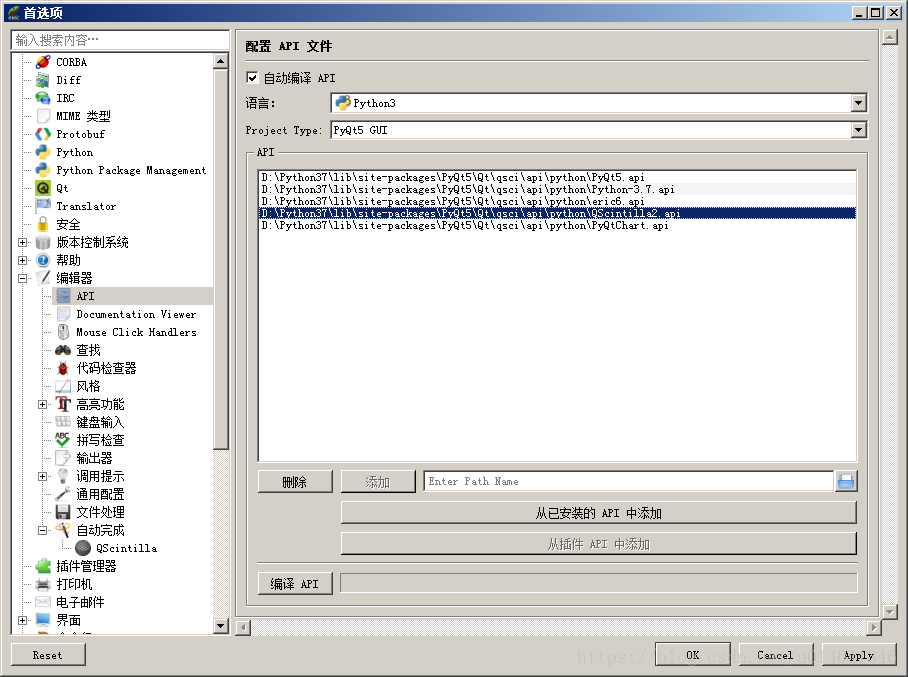Select the eric6.api list entry

click(557, 202)
